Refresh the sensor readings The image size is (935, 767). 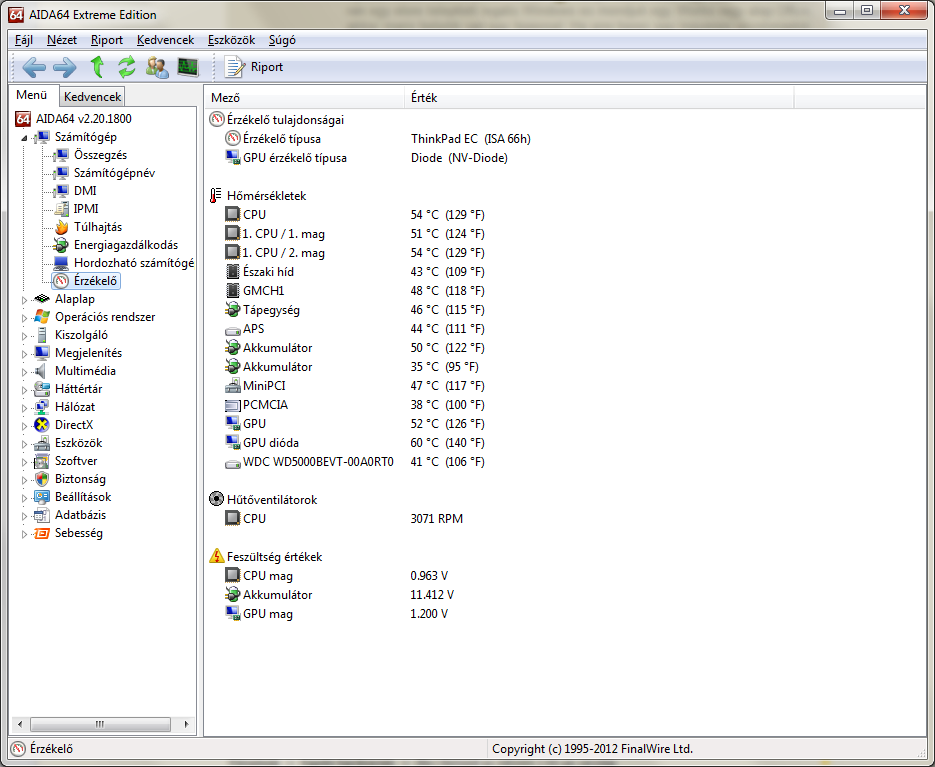(x=126, y=67)
